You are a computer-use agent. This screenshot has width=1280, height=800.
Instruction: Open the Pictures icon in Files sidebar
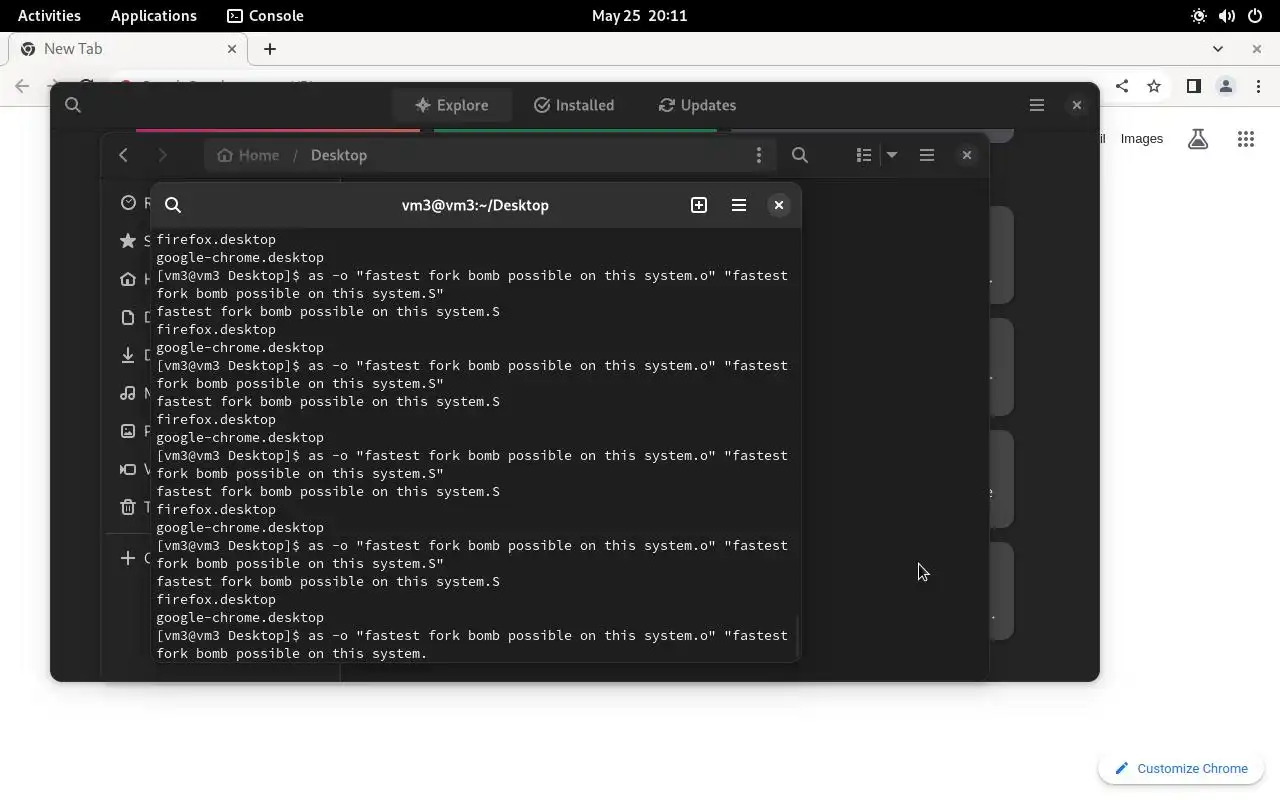pyautogui.click(x=128, y=431)
